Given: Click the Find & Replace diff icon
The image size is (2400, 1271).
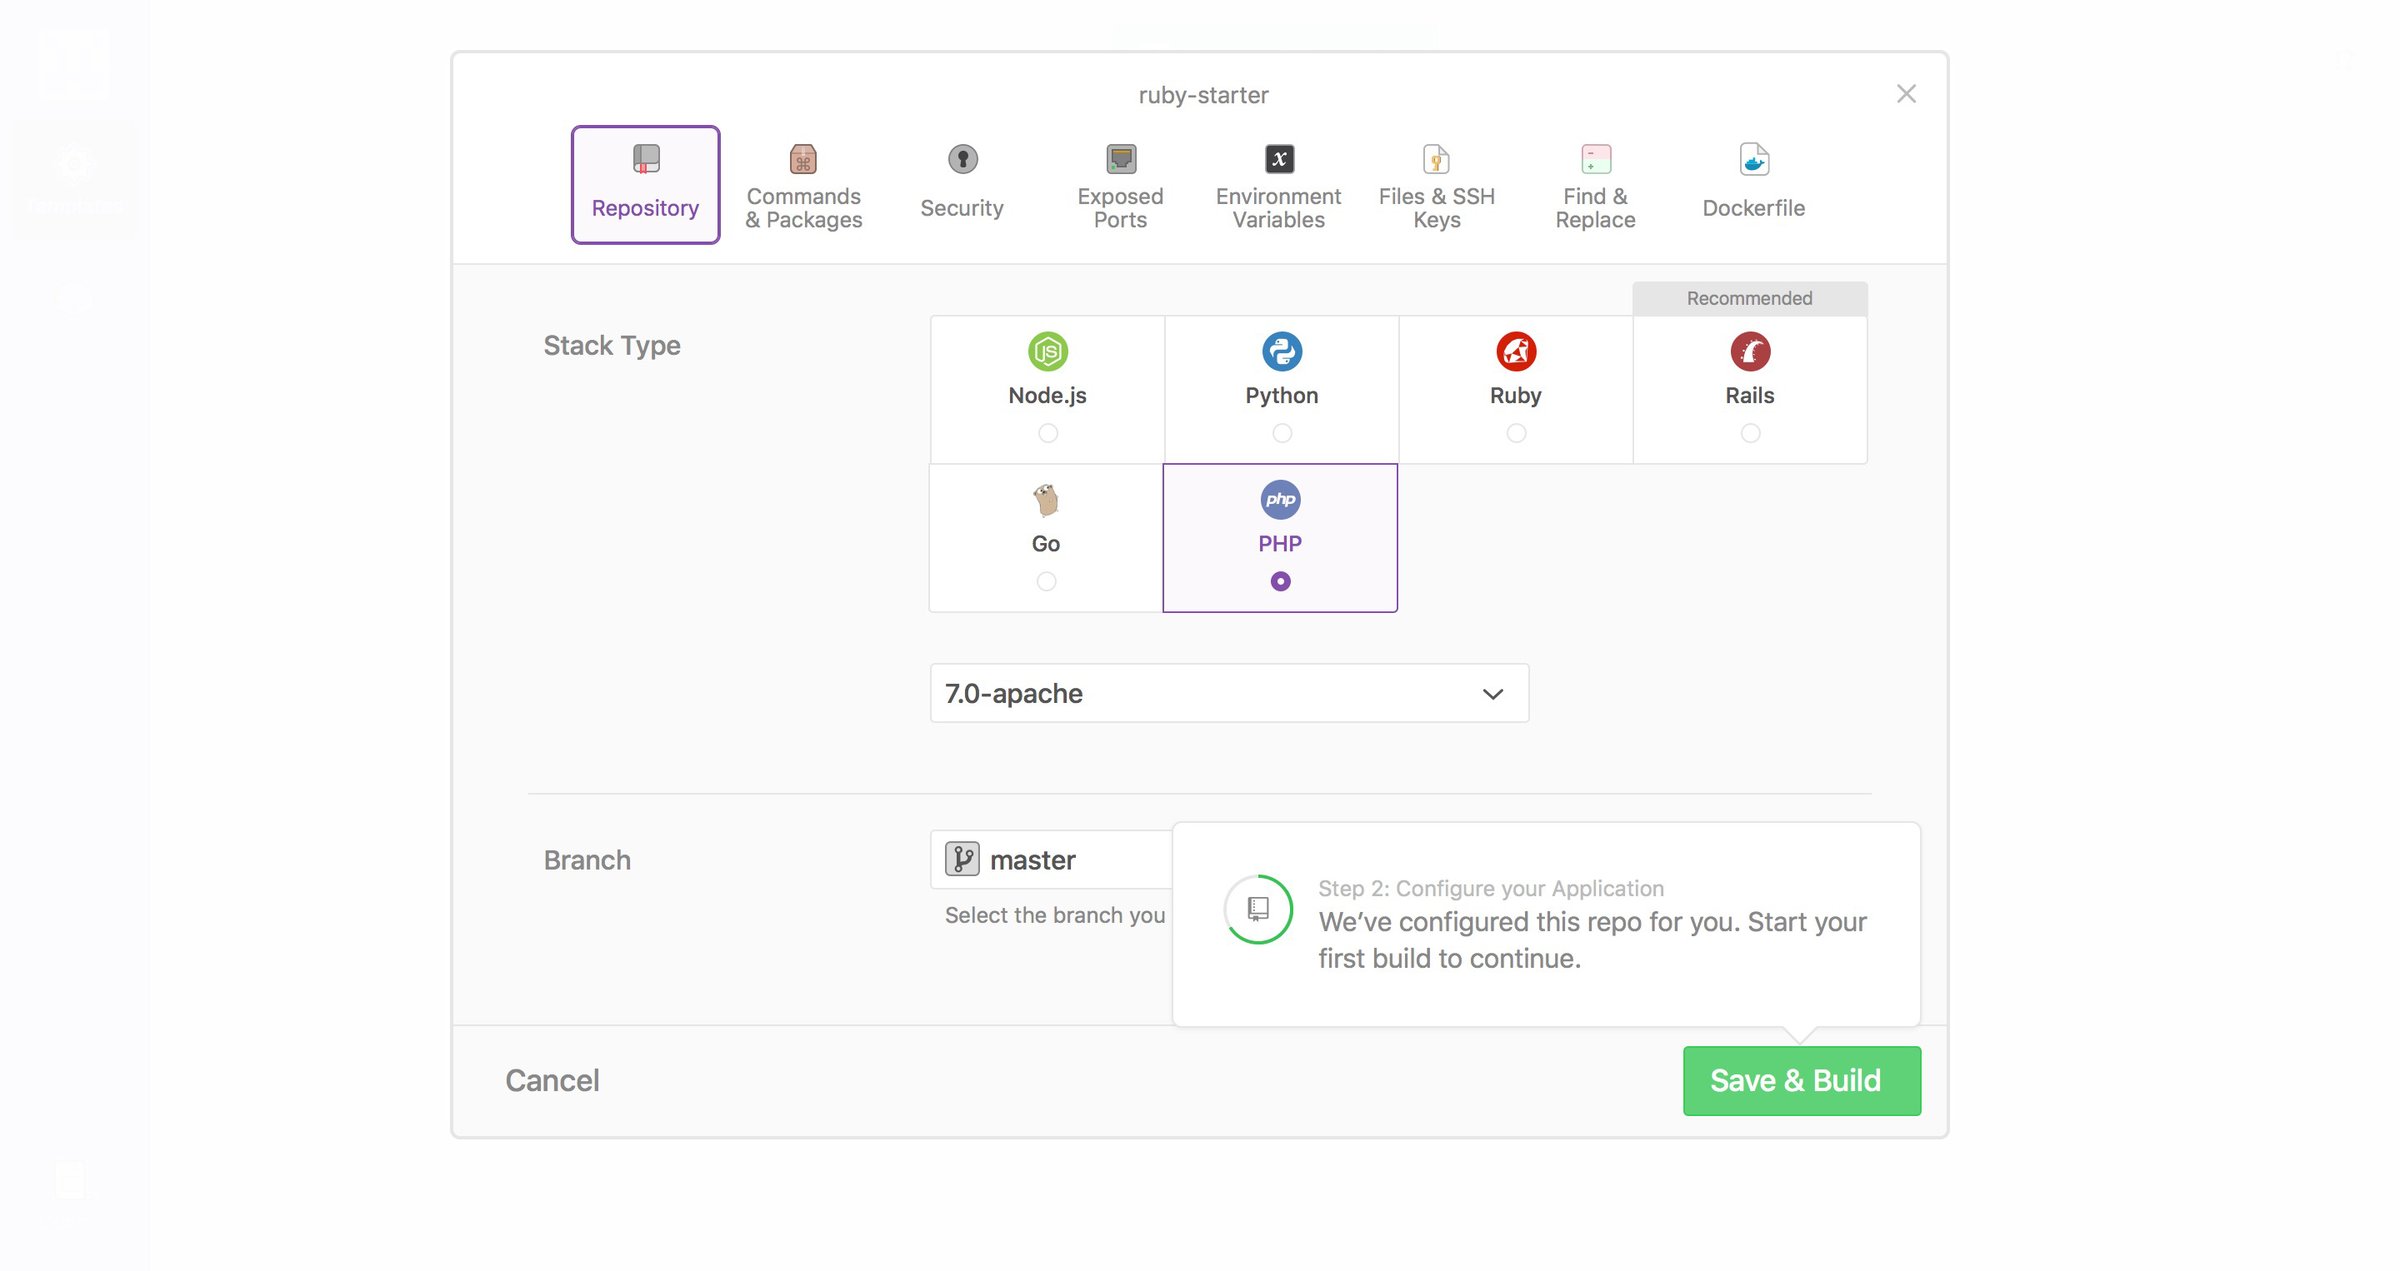Looking at the screenshot, I should (1596, 159).
